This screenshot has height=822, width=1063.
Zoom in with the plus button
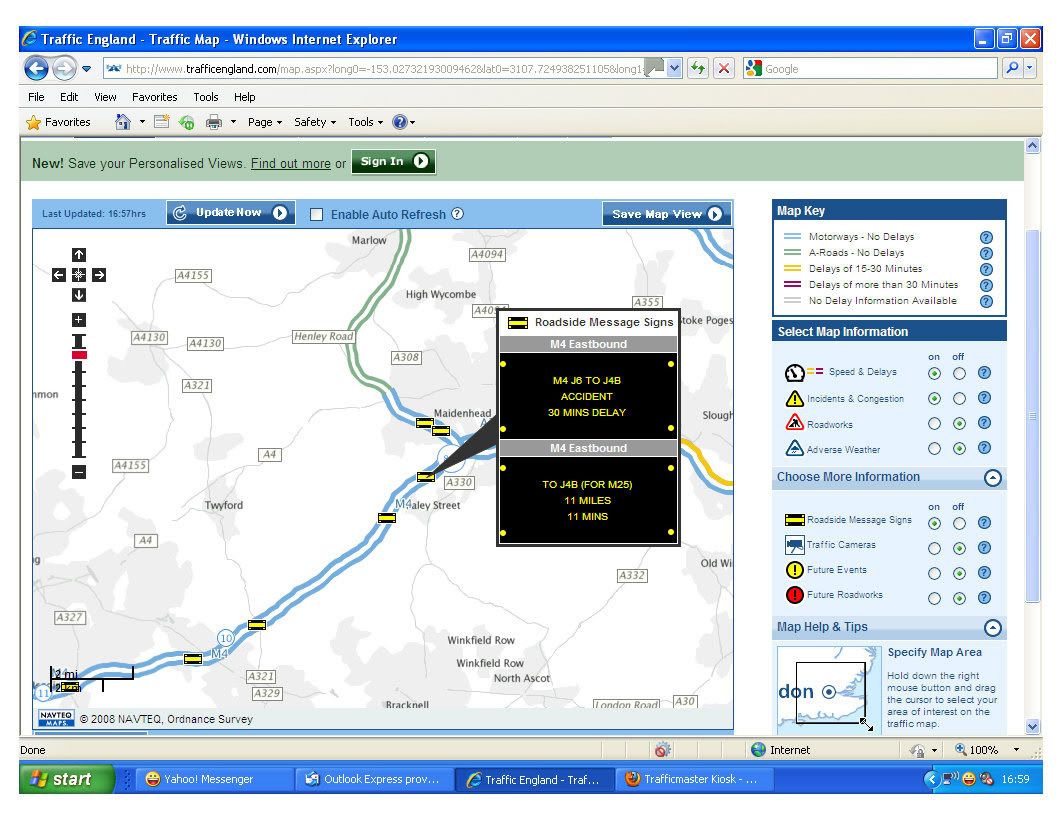click(79, 320)
